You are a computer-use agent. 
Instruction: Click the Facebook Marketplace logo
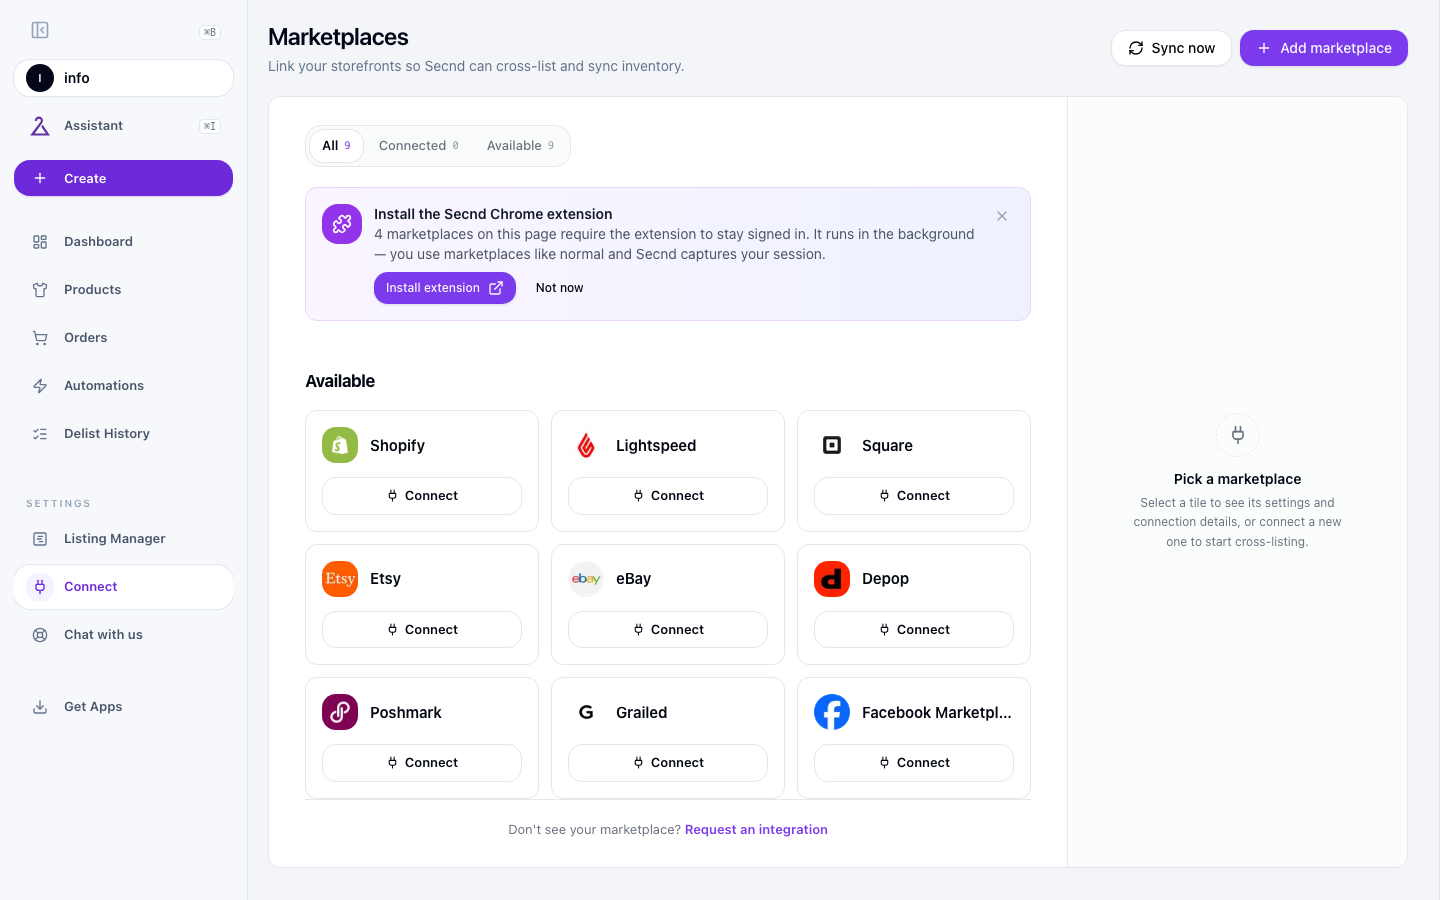832,712
